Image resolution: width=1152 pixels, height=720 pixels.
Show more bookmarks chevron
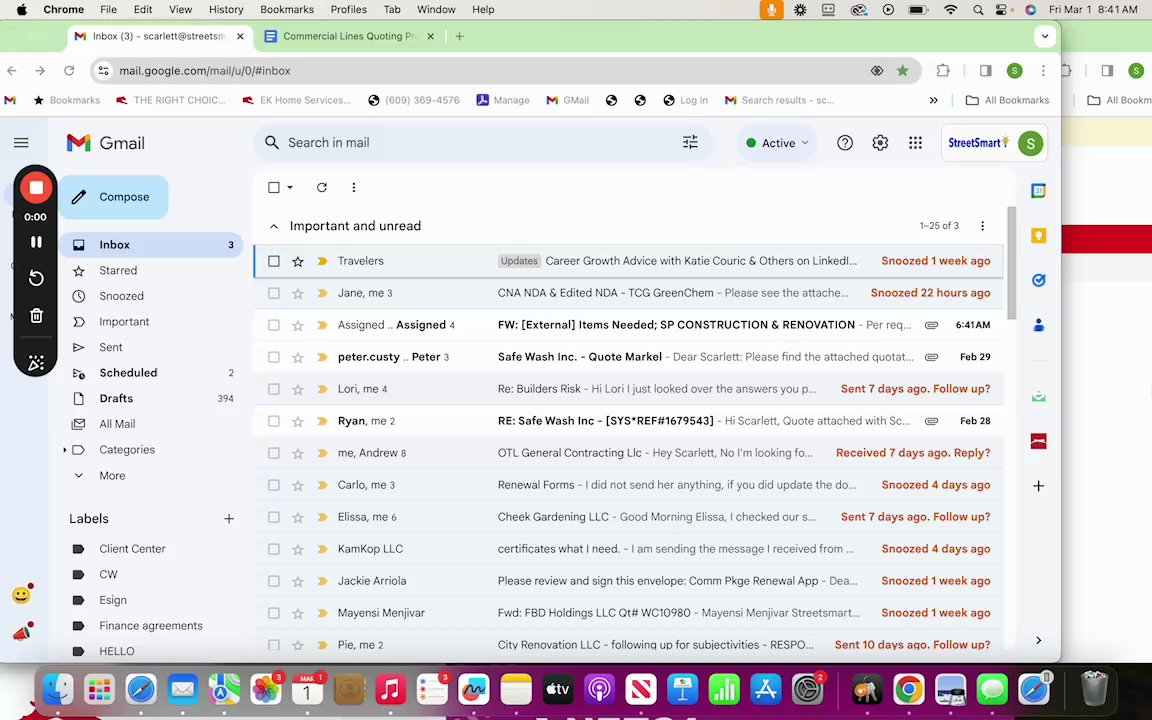pyautogui.click(x=933, y=100)
